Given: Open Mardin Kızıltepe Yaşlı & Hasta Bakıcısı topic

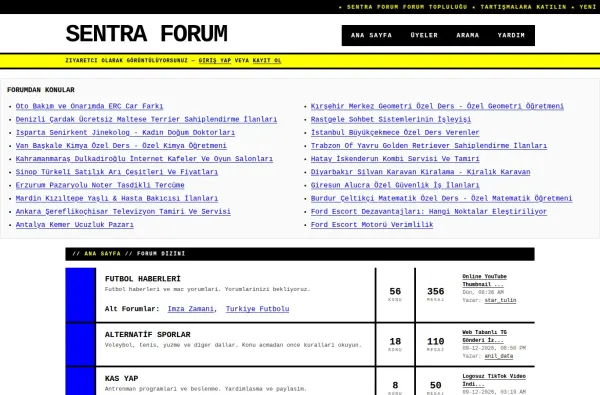Looking at the screenshot, I should point(117,198).
